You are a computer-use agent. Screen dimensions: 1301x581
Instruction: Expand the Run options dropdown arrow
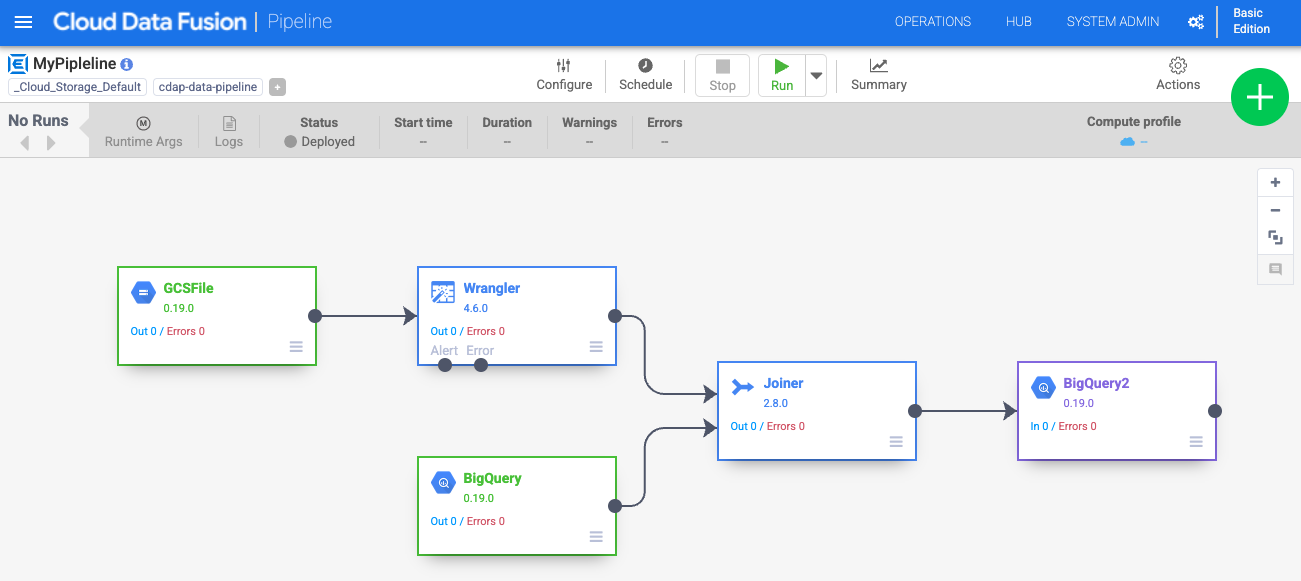click(816, 75)
